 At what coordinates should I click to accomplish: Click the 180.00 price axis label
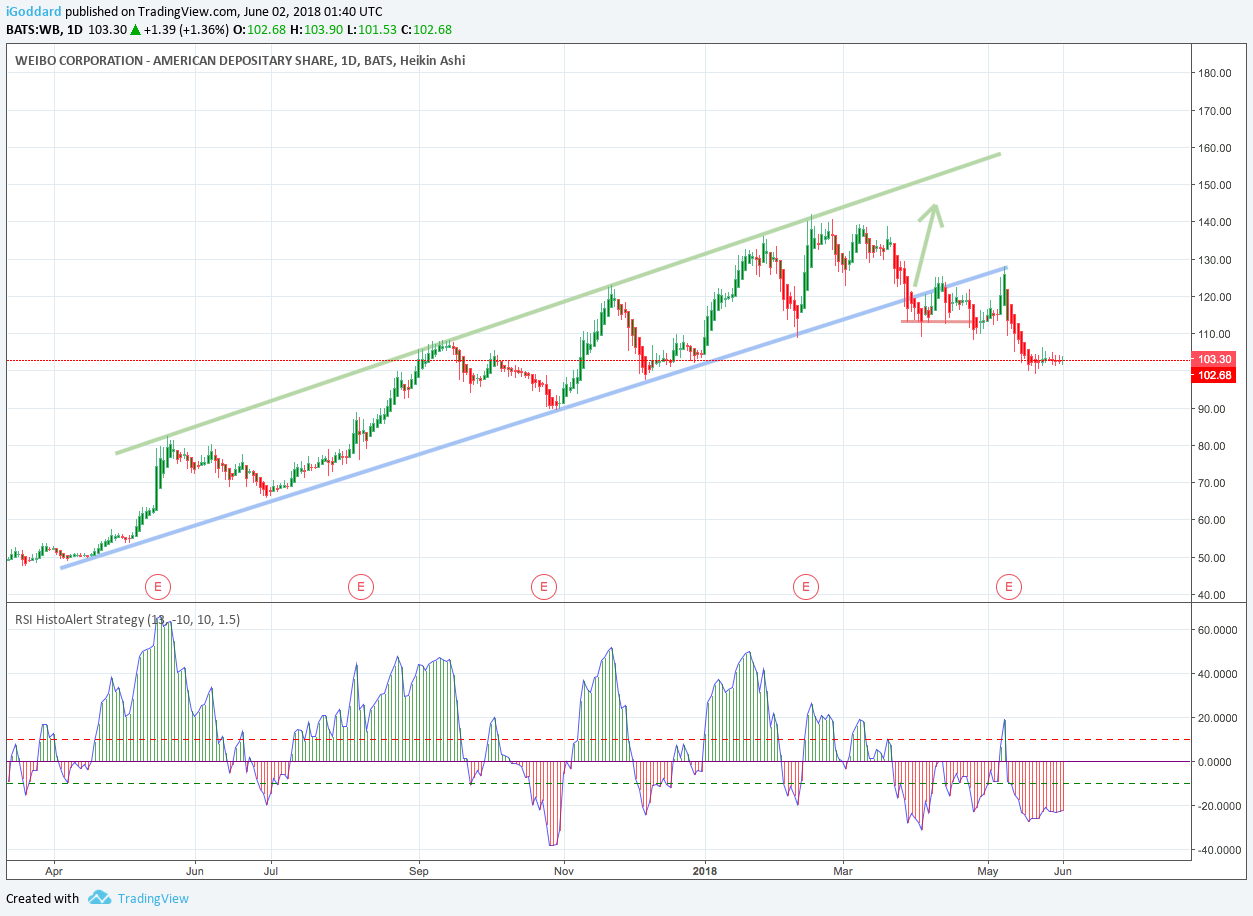pos(1213,73)
